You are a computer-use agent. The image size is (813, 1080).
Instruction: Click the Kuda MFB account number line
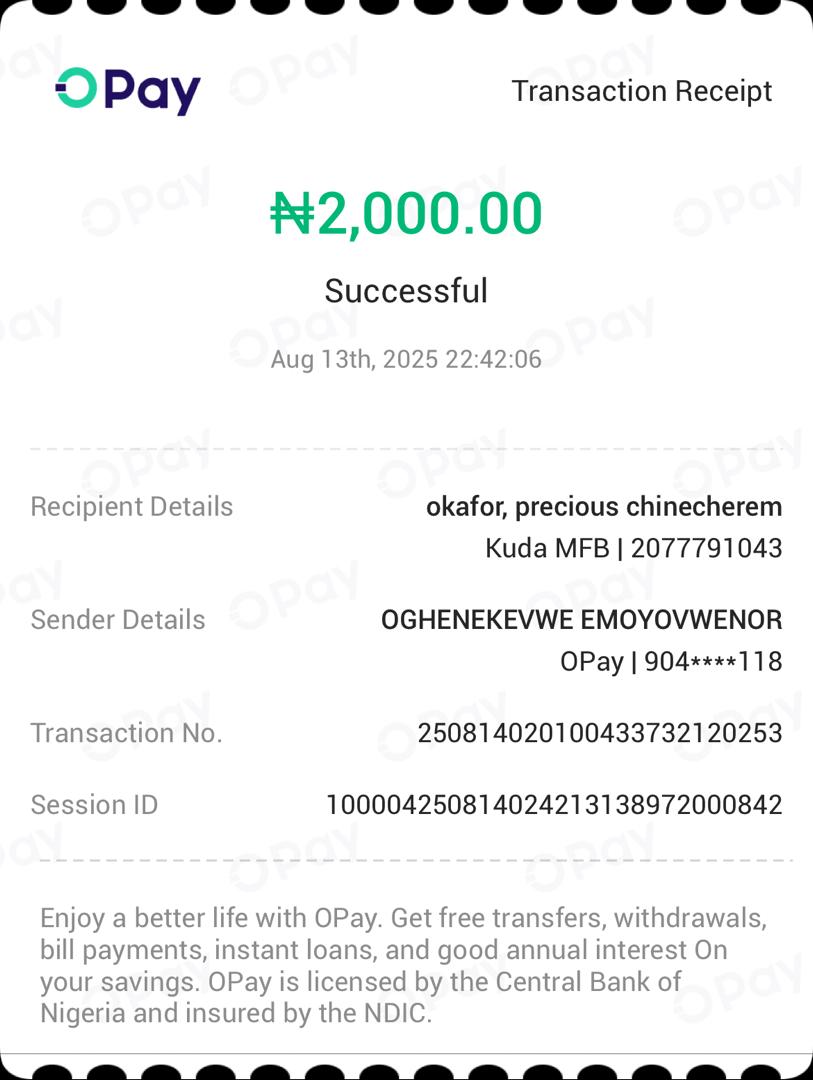pyautogui.click(x=633, y=548)
